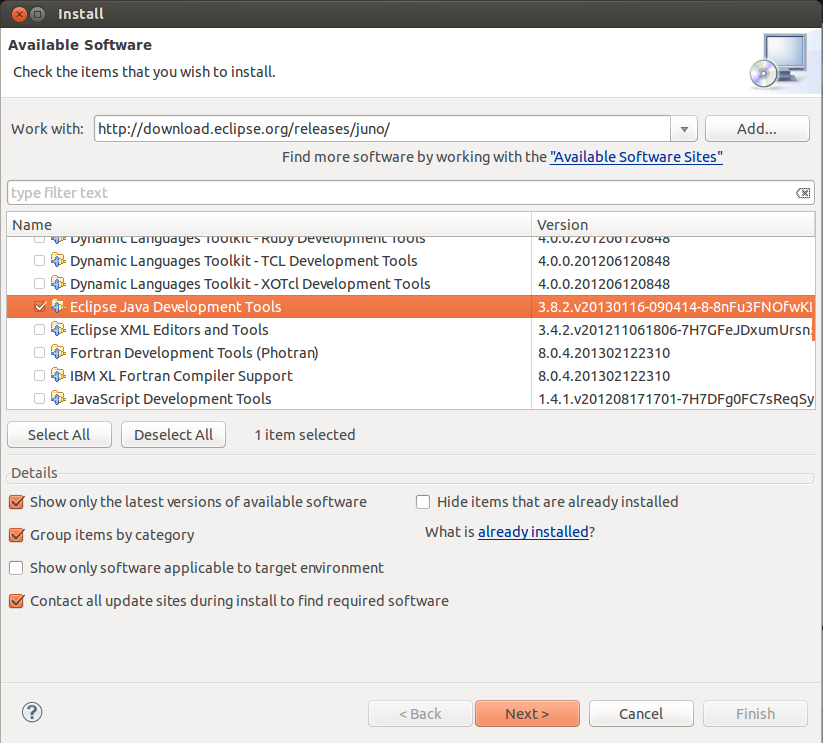Screen dimensions: 823x743
Task: Select the Eclipse XML Editors and Tools row
Action: point(411,330)
